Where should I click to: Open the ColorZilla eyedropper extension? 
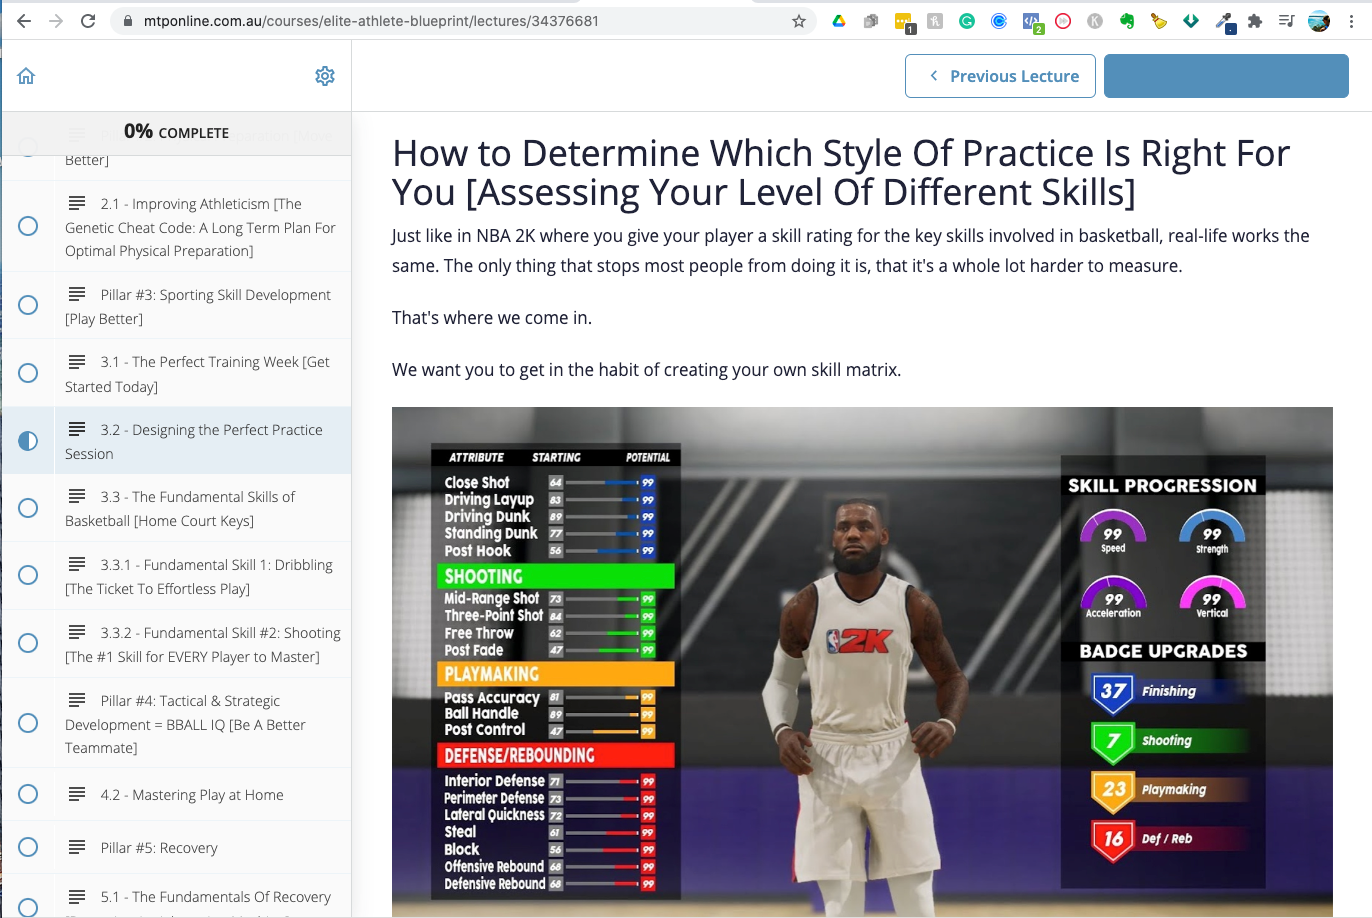pos(1222,20)
